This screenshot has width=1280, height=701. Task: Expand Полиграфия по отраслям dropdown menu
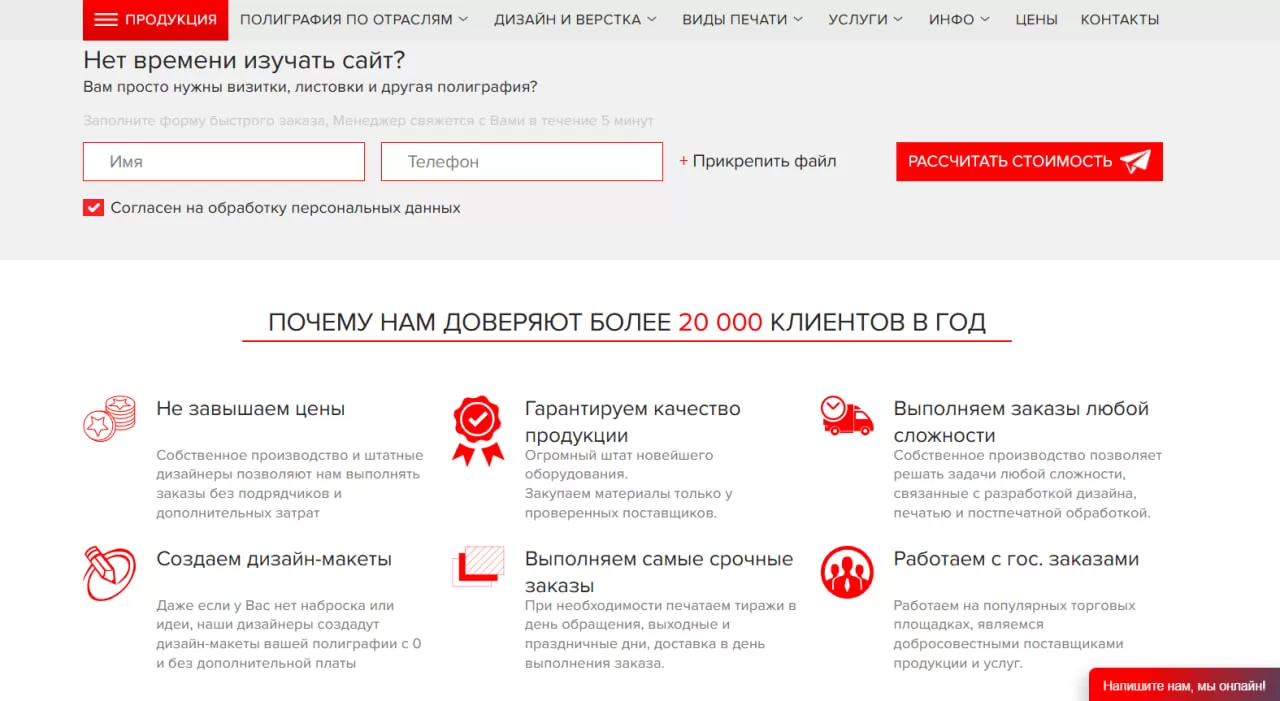[x=354, y=20]
